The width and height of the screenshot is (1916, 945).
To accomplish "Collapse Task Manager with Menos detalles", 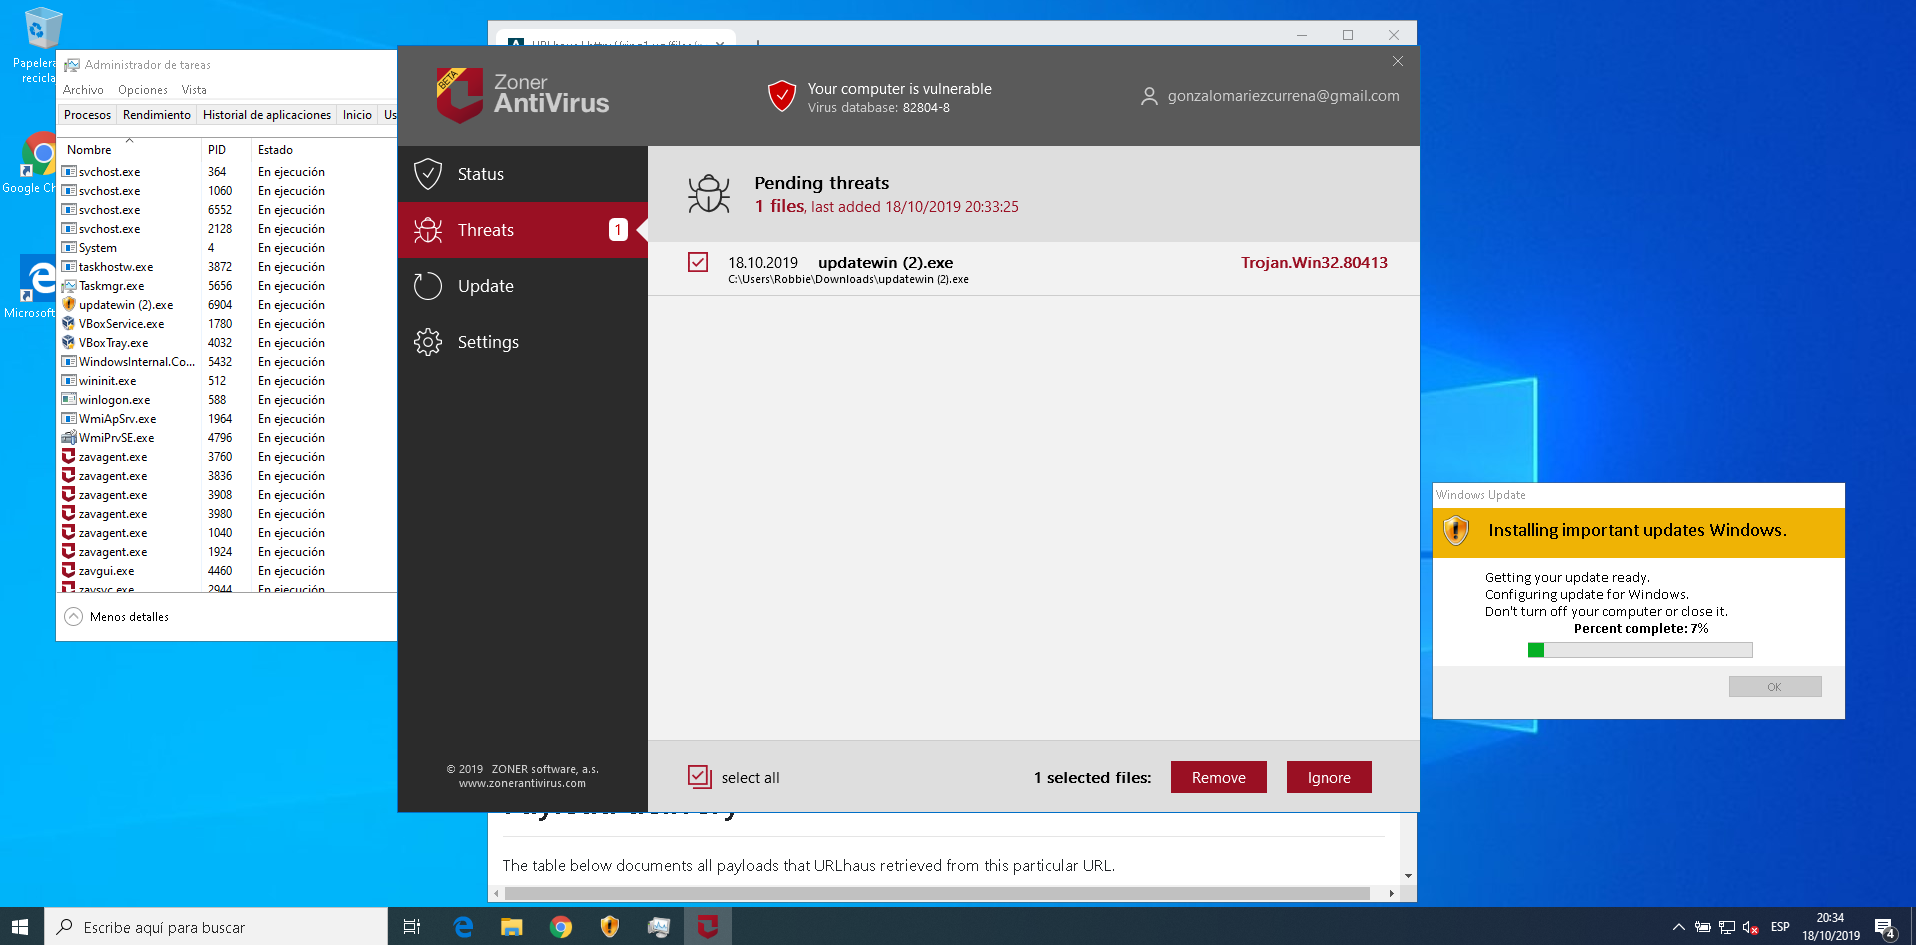I will click(117, 617).
